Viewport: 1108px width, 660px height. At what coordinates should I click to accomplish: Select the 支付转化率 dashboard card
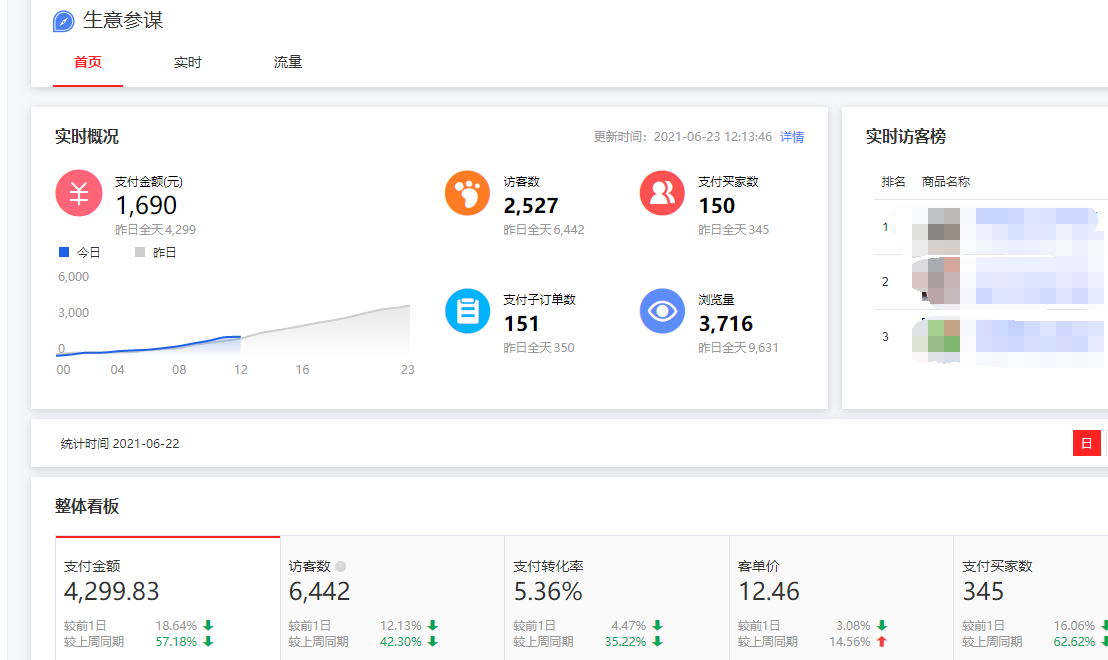pyautogui.click(x=617, y=598)
